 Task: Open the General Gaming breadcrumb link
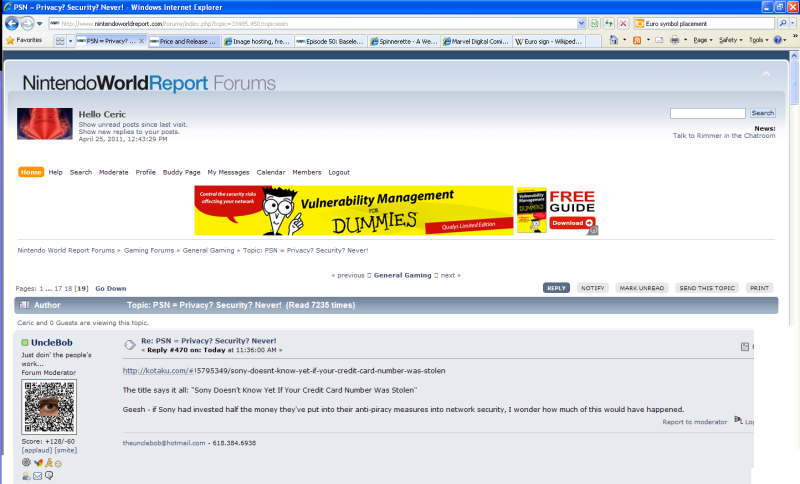coord(208,250)
